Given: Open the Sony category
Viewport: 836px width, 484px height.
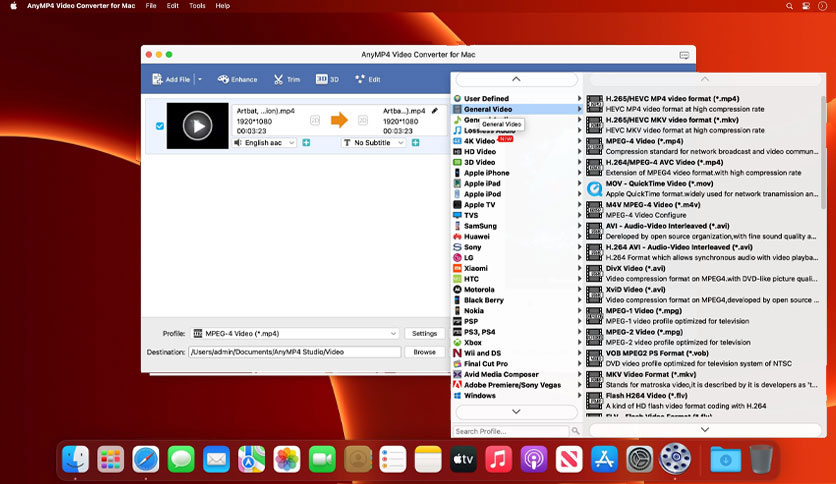Looking at the screenshot, I should (517, 247).
